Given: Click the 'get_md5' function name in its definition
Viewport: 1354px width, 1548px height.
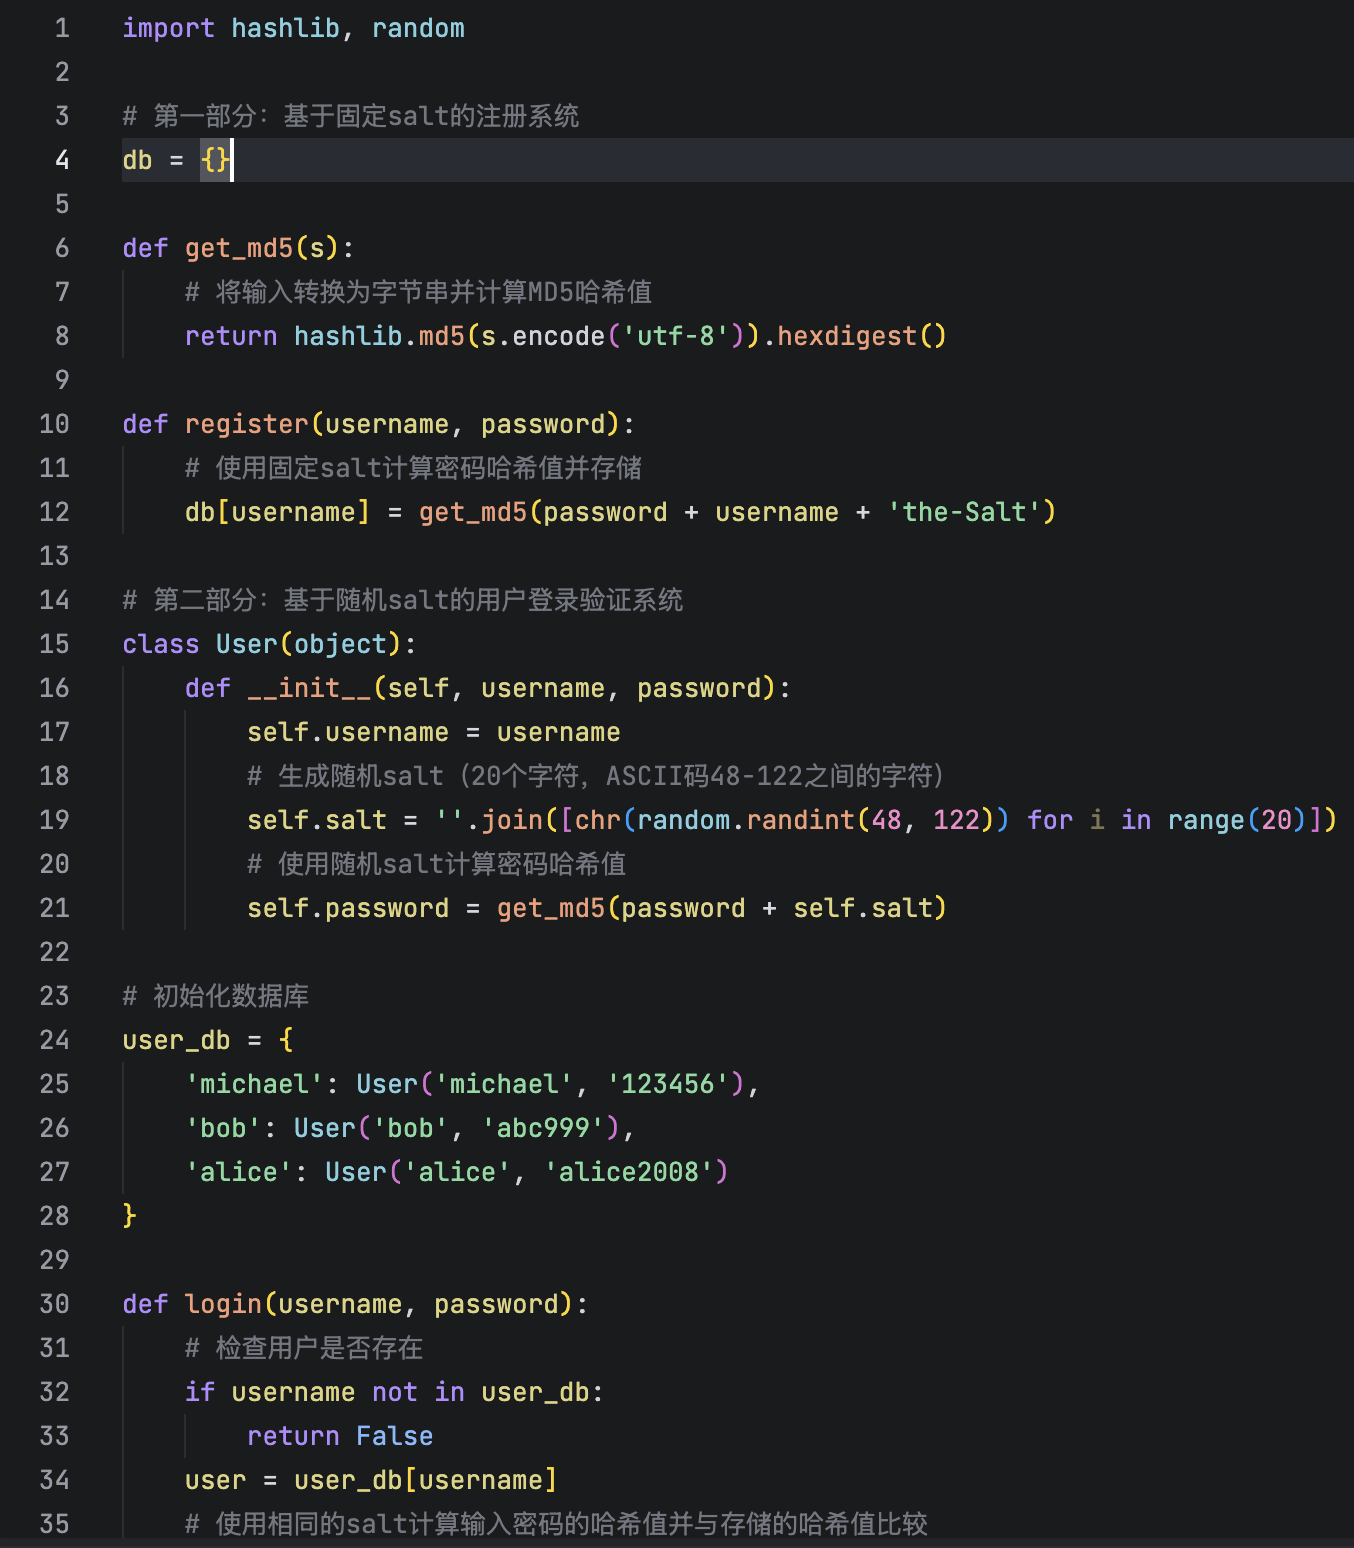Looking at the screenshot, I should point(239,248).
